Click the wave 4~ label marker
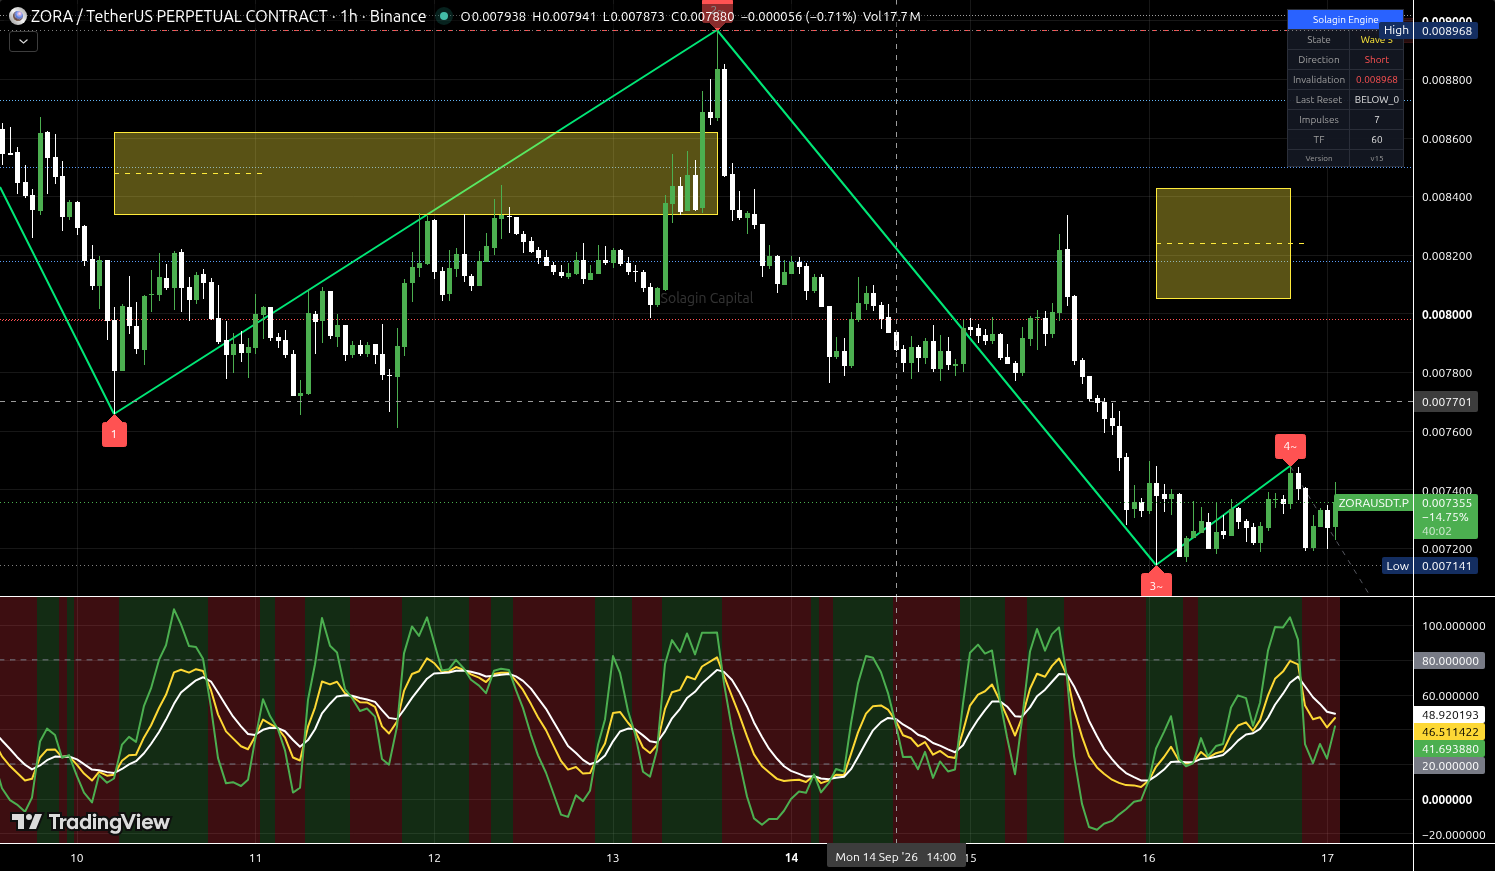 (1289, 448)
